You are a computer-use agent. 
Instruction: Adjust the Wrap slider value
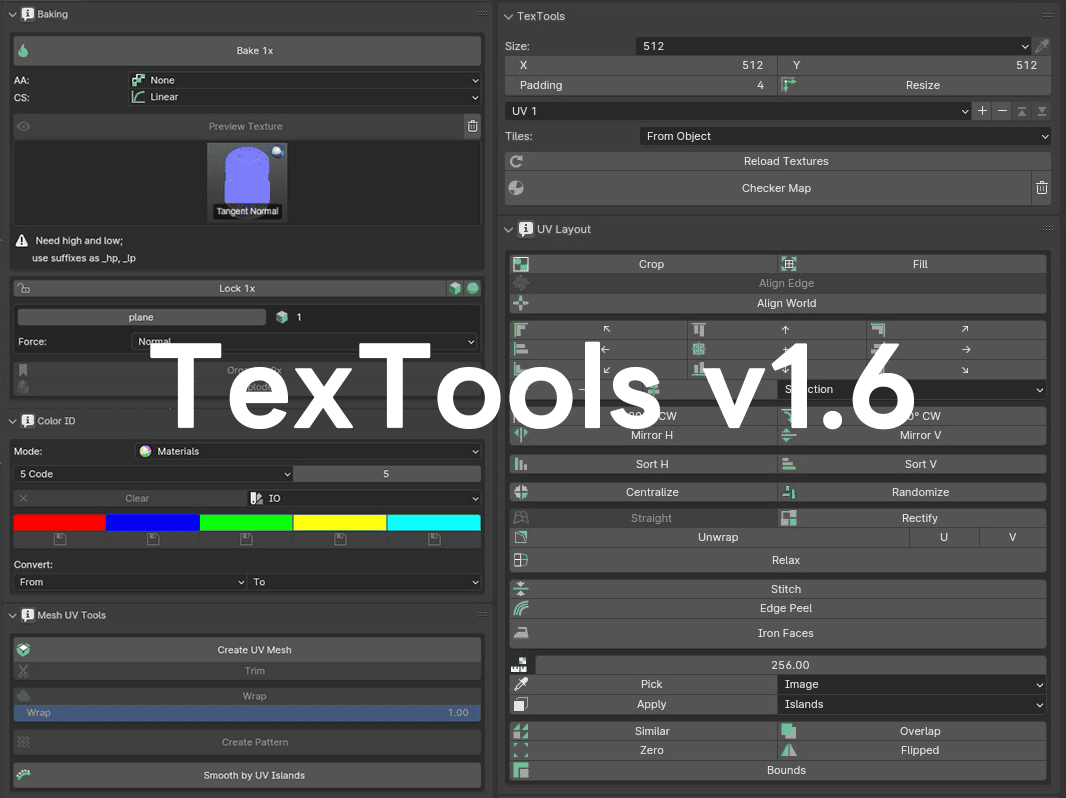click(x=247, y=713)
